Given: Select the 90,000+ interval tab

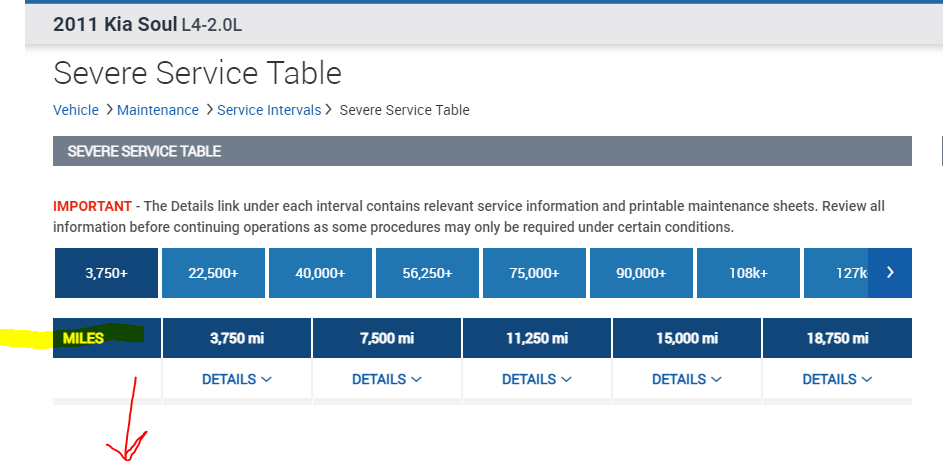Looking at the screenshot, I should coord(641,272).
